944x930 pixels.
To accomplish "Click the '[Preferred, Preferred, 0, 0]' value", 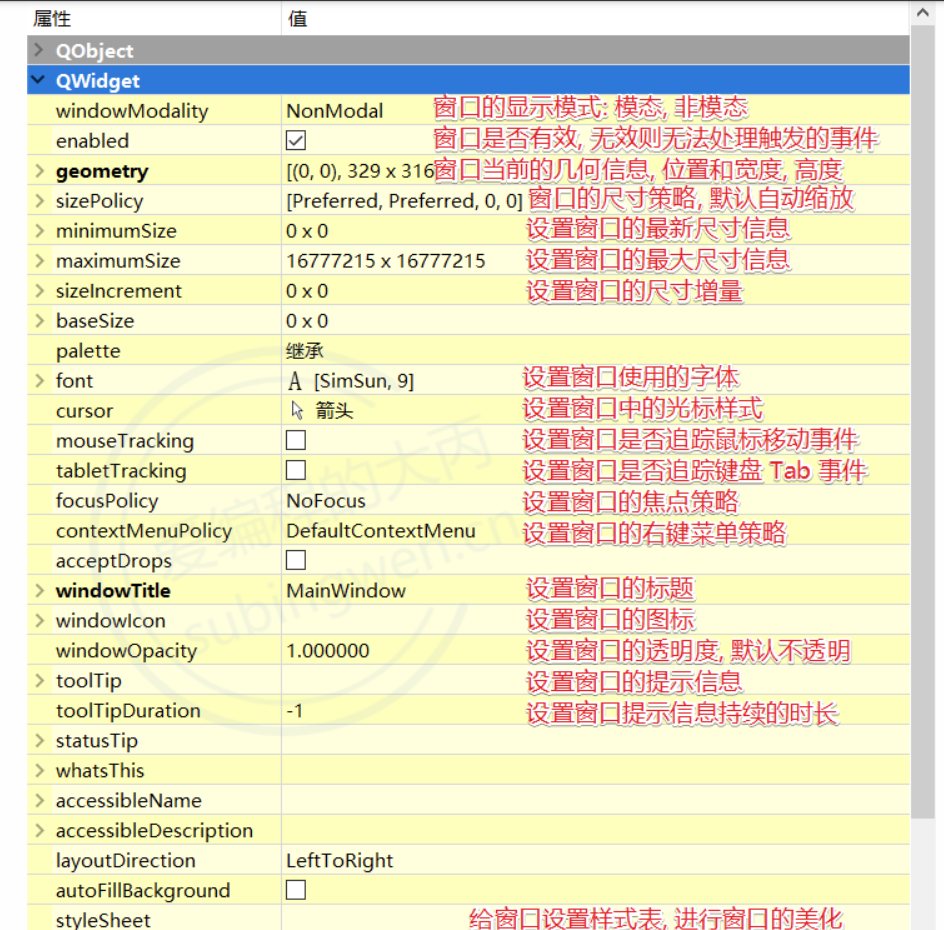I will (x=405, y=201).
